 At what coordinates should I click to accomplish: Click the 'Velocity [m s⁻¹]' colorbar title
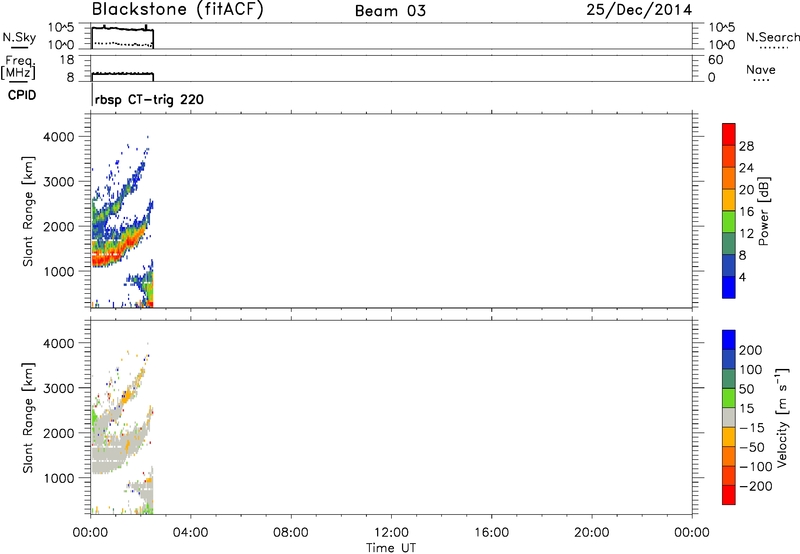tap(782, 418)
